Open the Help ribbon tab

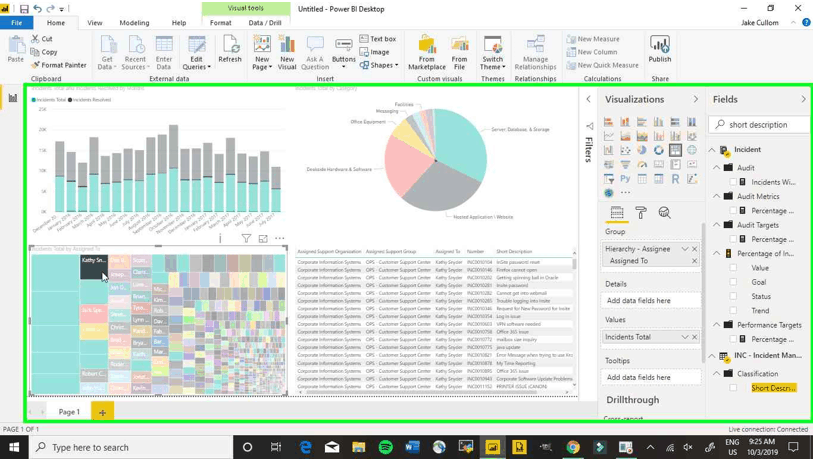(179, 23)
